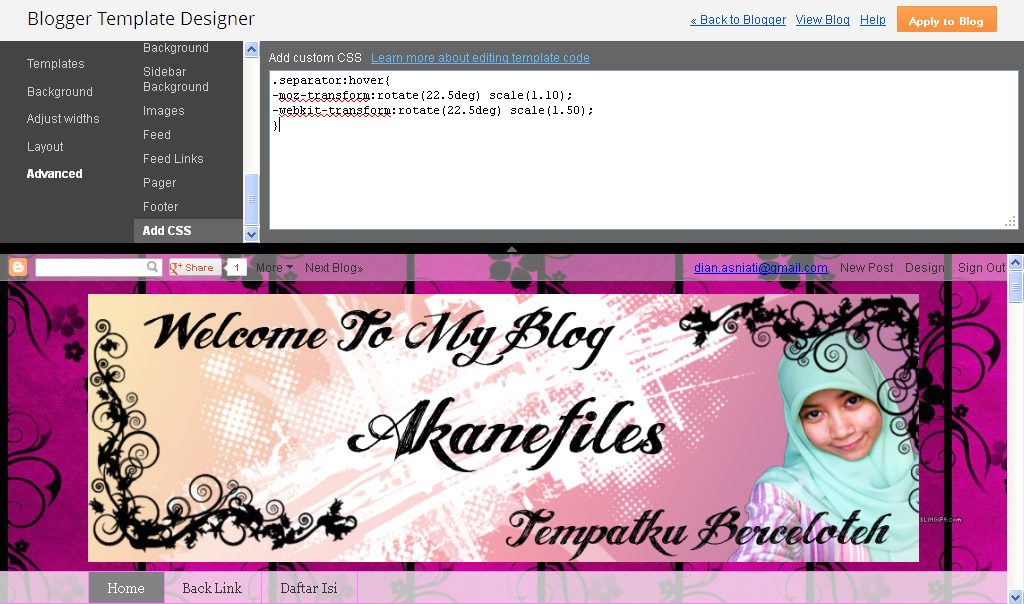Screen dimensions: 1024x604
Task: Click the orange Blogger logo icon
Action: coord(18,267)
